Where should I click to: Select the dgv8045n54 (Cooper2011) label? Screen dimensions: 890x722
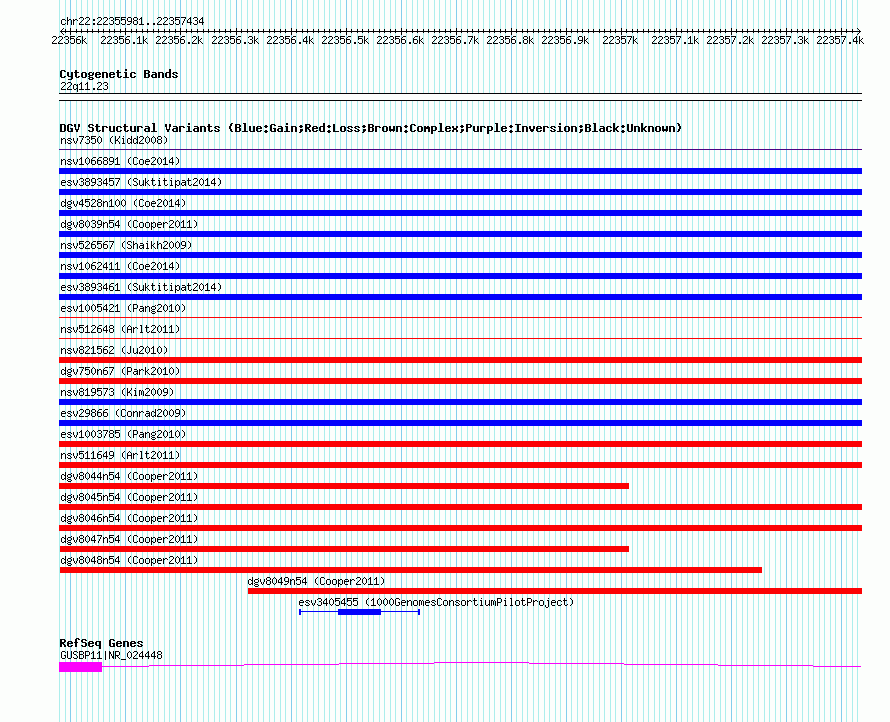(x=129, y=497)
